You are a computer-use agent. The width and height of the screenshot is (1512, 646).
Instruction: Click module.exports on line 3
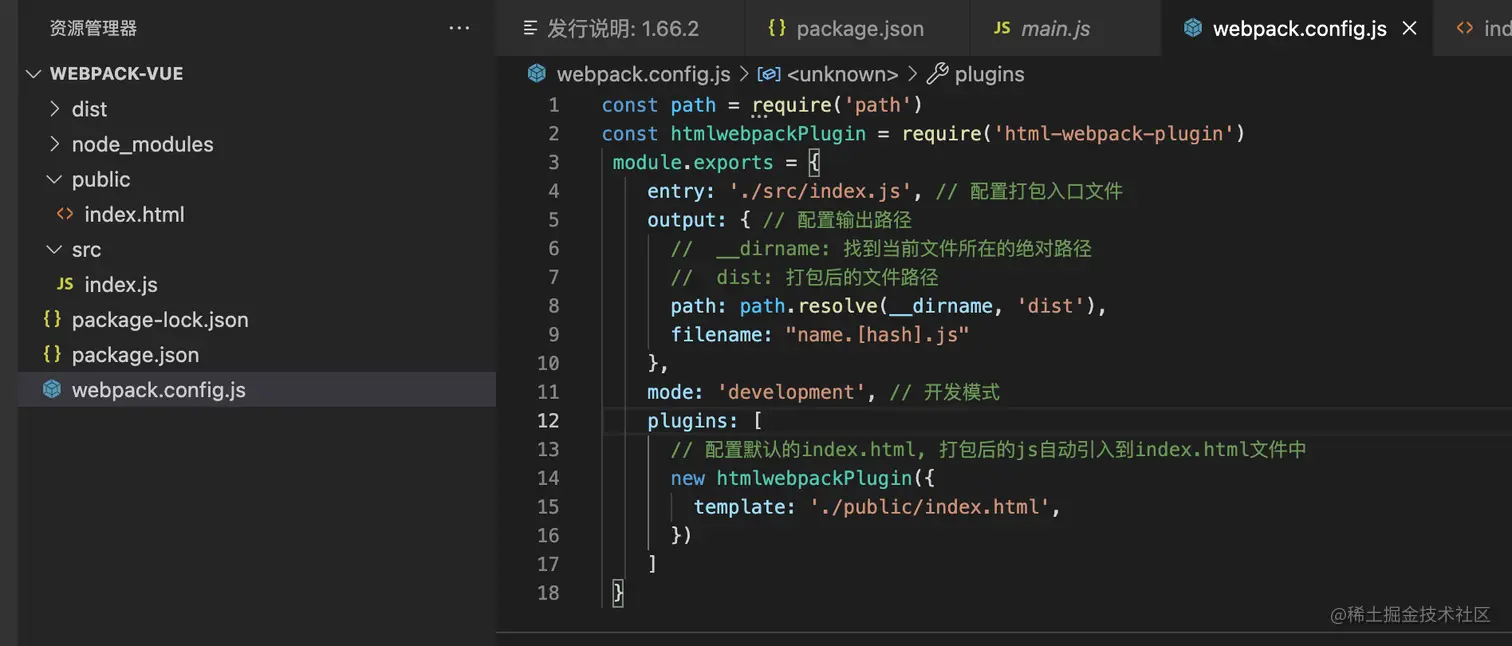click(x=693, y=162)
